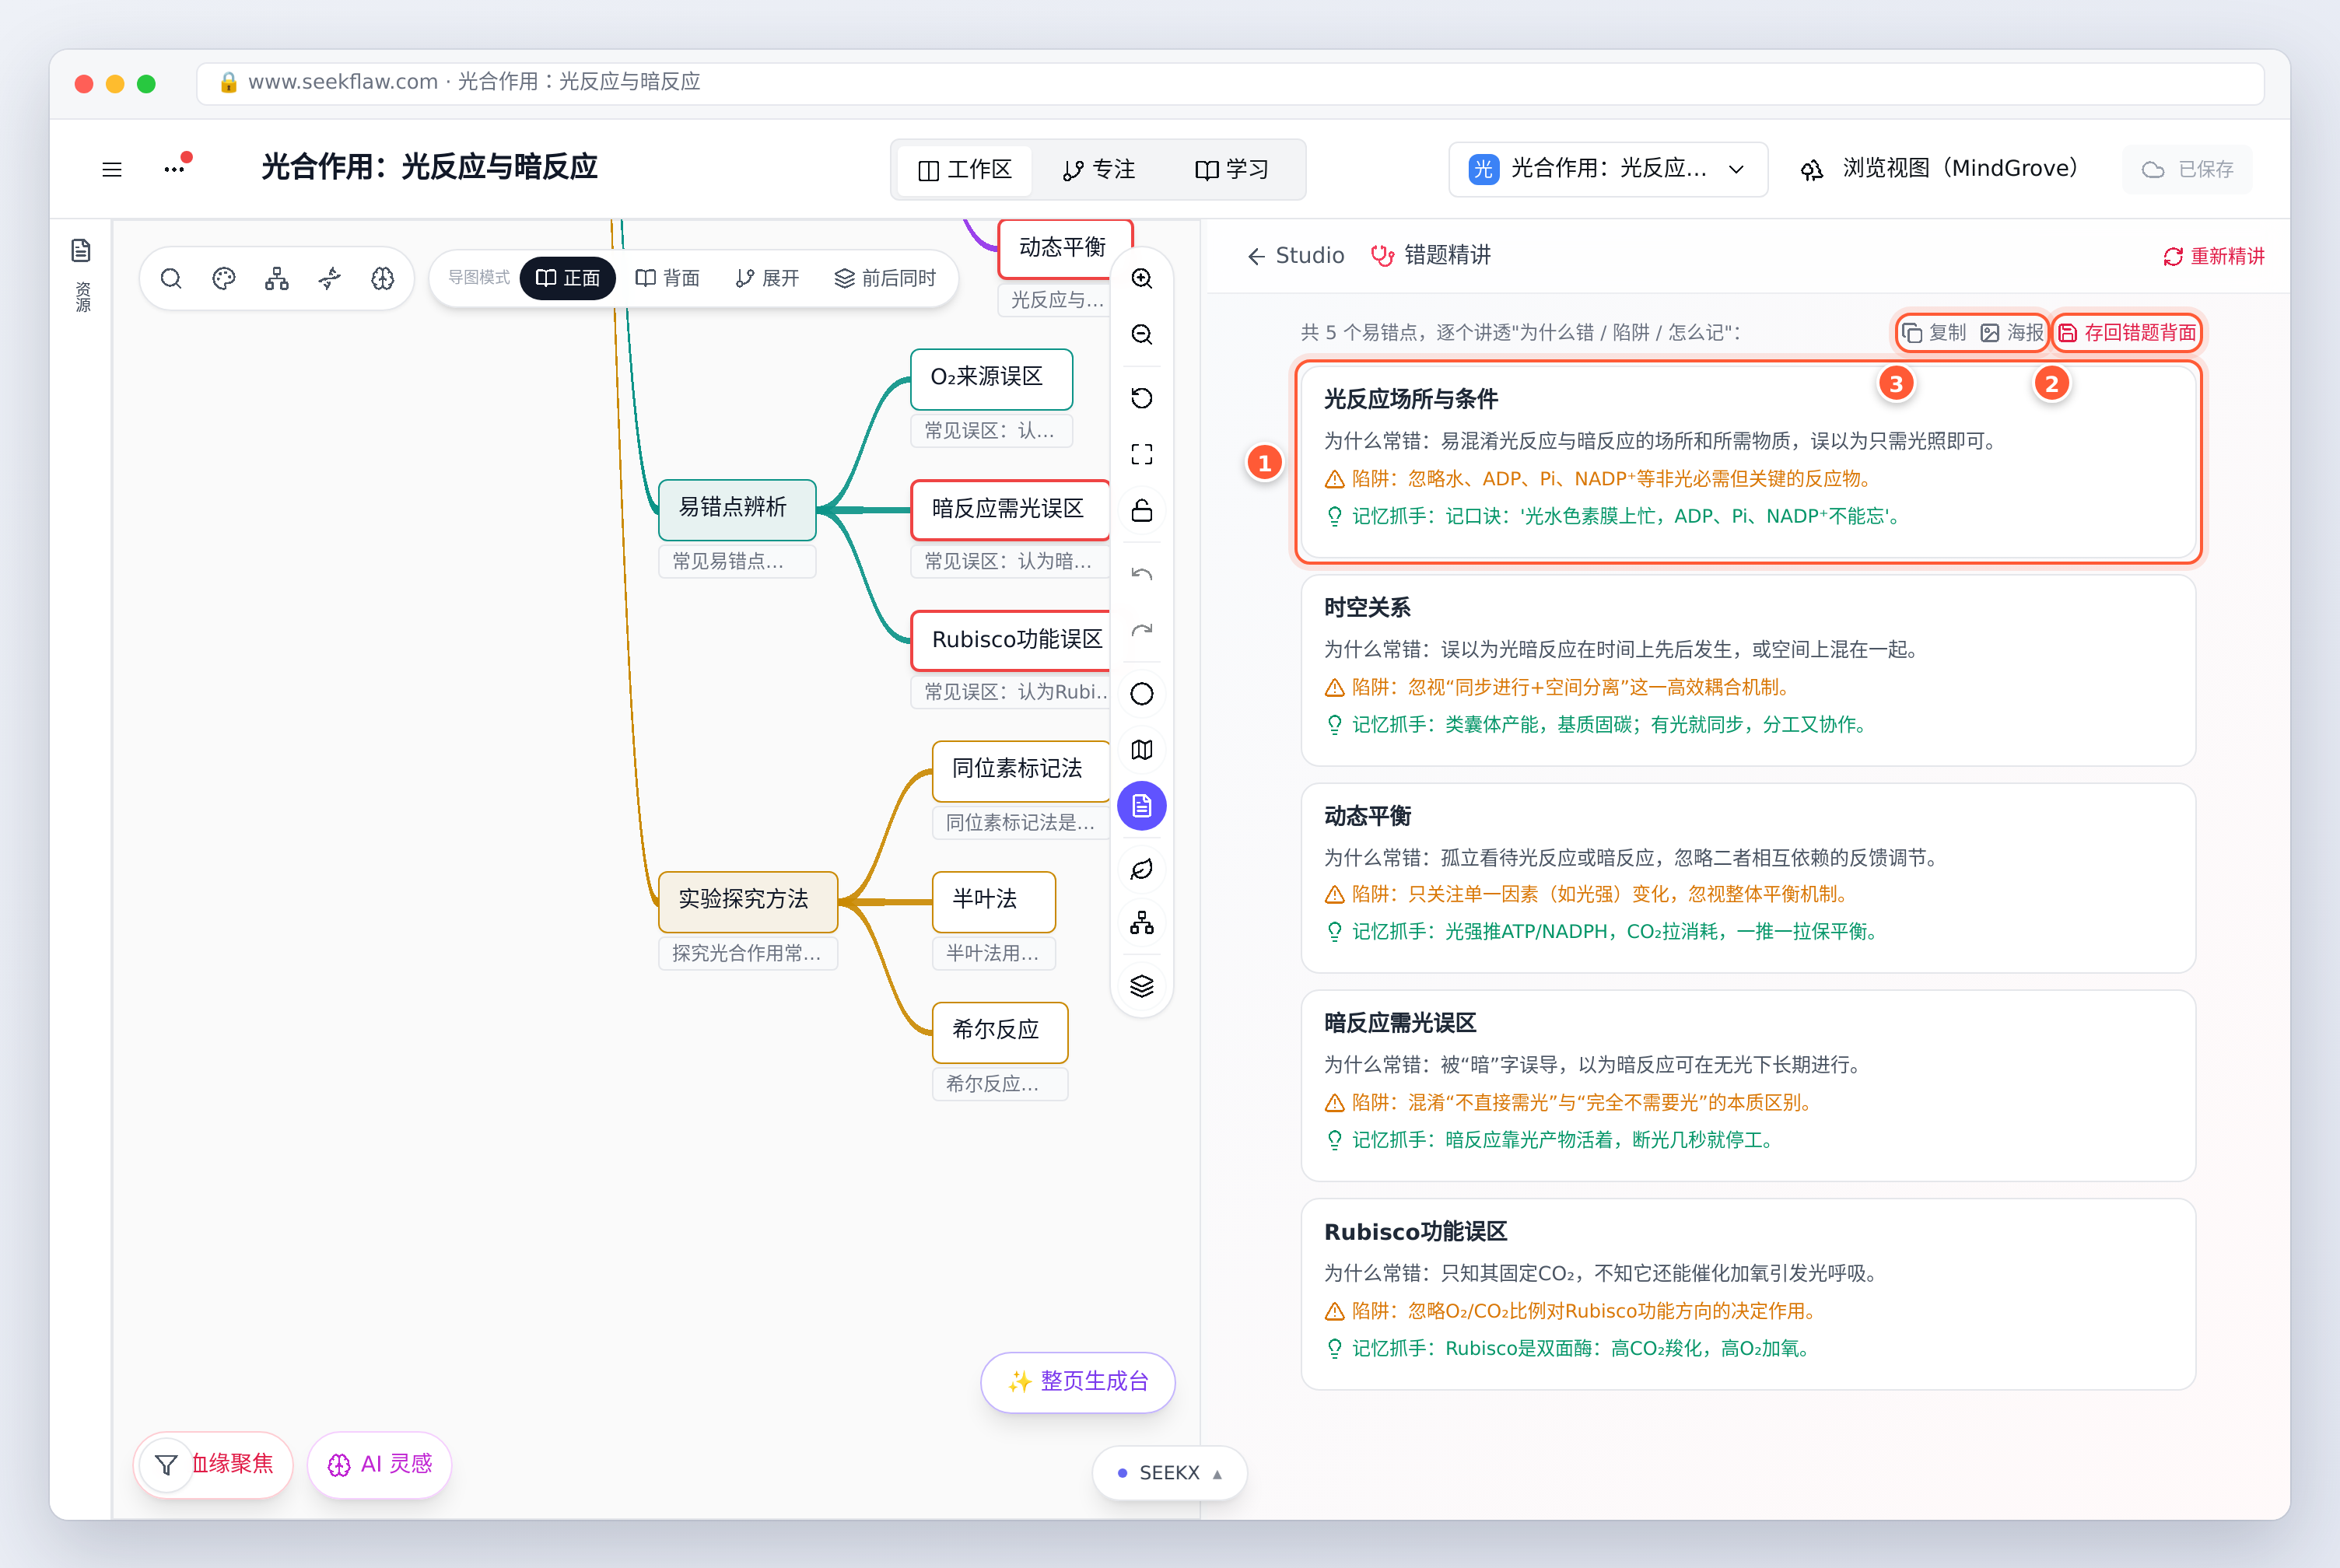Select 前后同时 map mode
2340x1568 pixels.
(x=885, y=278)
